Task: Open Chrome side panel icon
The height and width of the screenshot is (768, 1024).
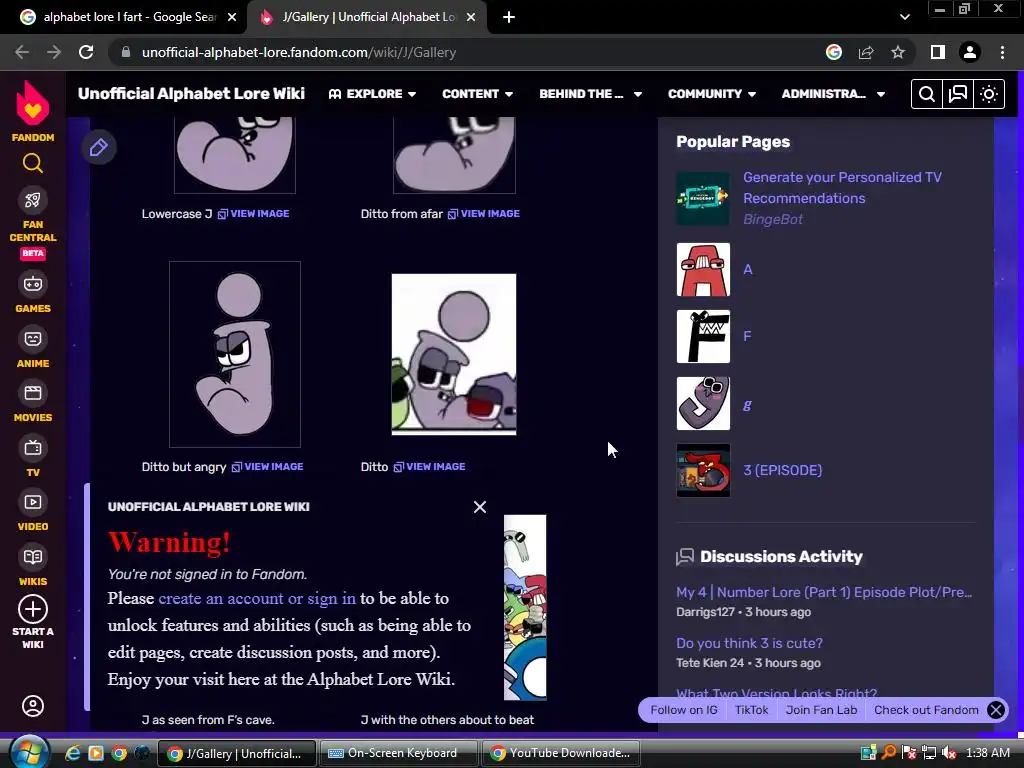Action: (x=938, y=52)
